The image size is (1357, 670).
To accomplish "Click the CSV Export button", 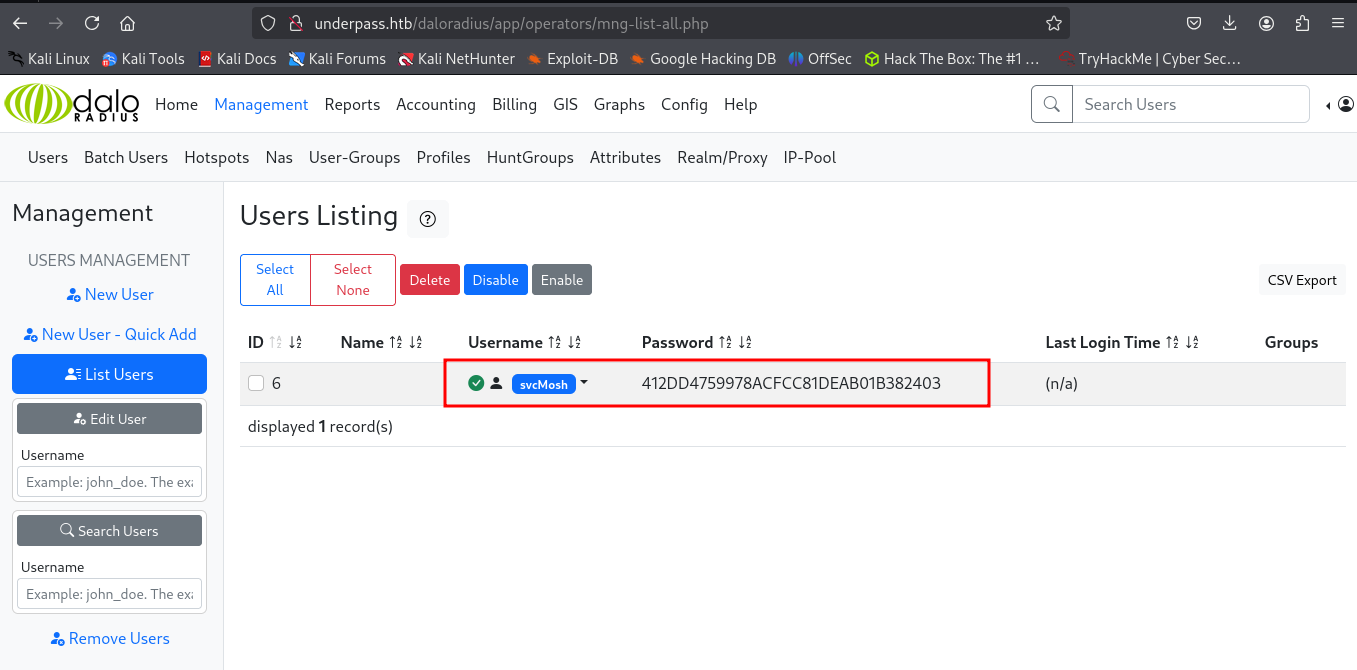I will 1301,280.
